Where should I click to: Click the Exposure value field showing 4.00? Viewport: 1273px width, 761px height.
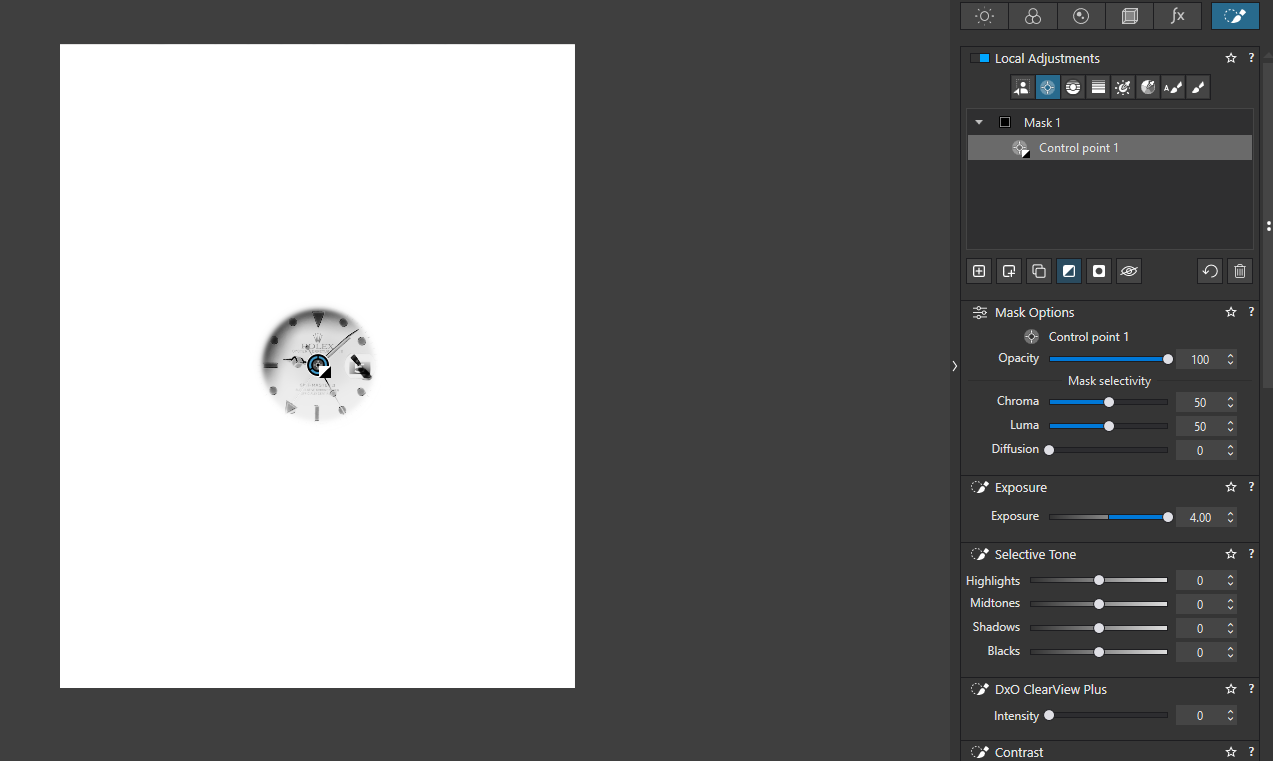(1199, 518)
